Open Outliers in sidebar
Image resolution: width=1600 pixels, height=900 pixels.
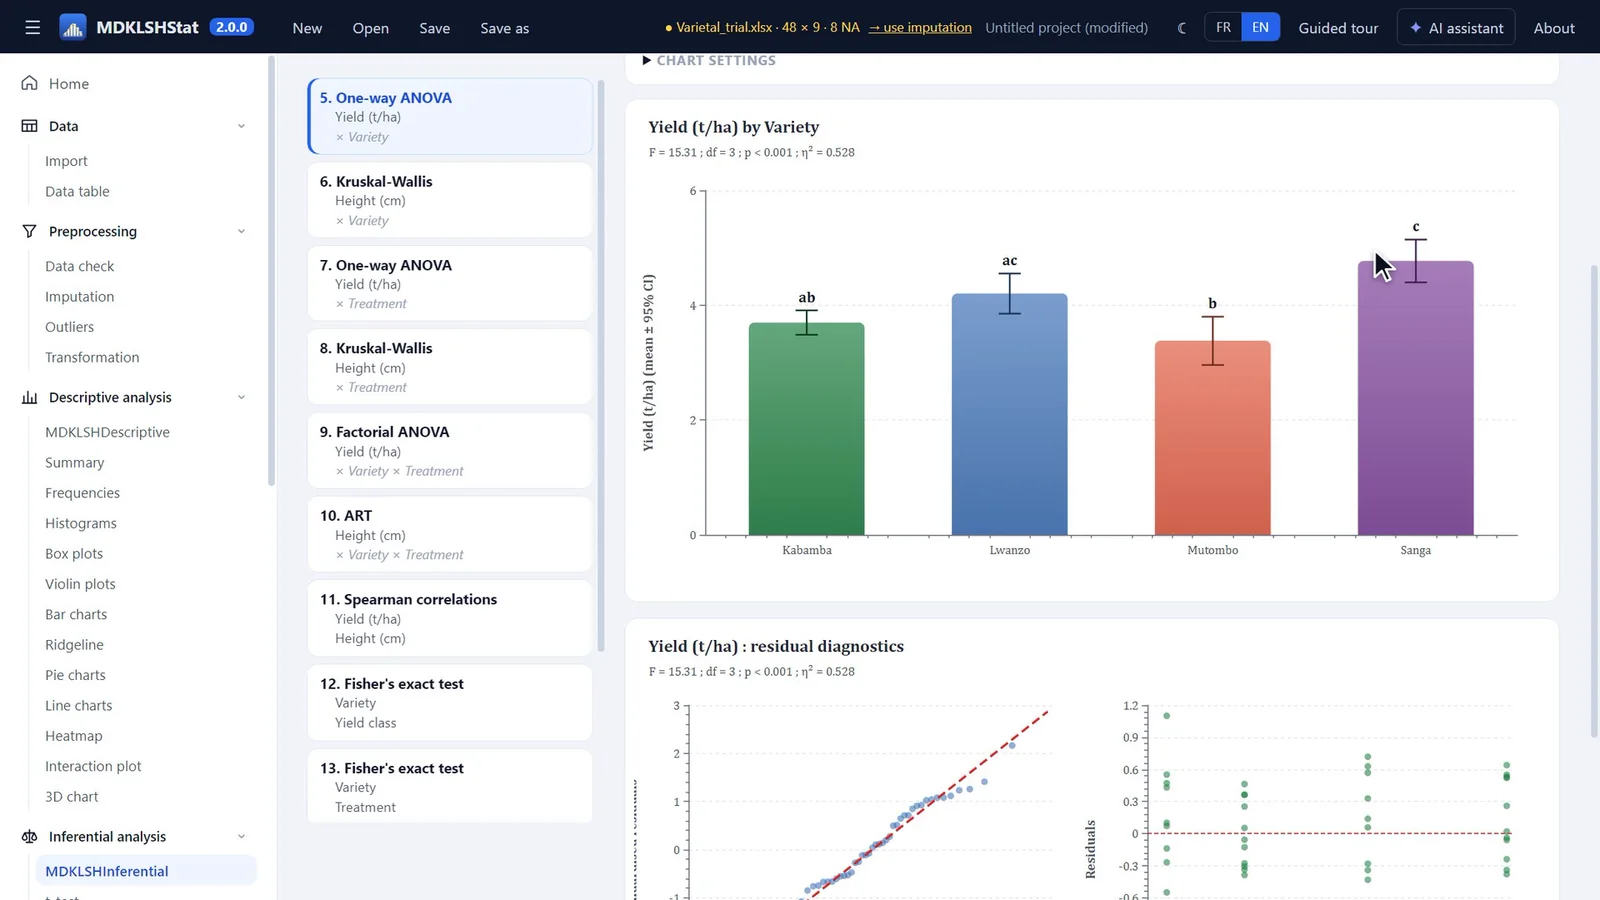69,327
